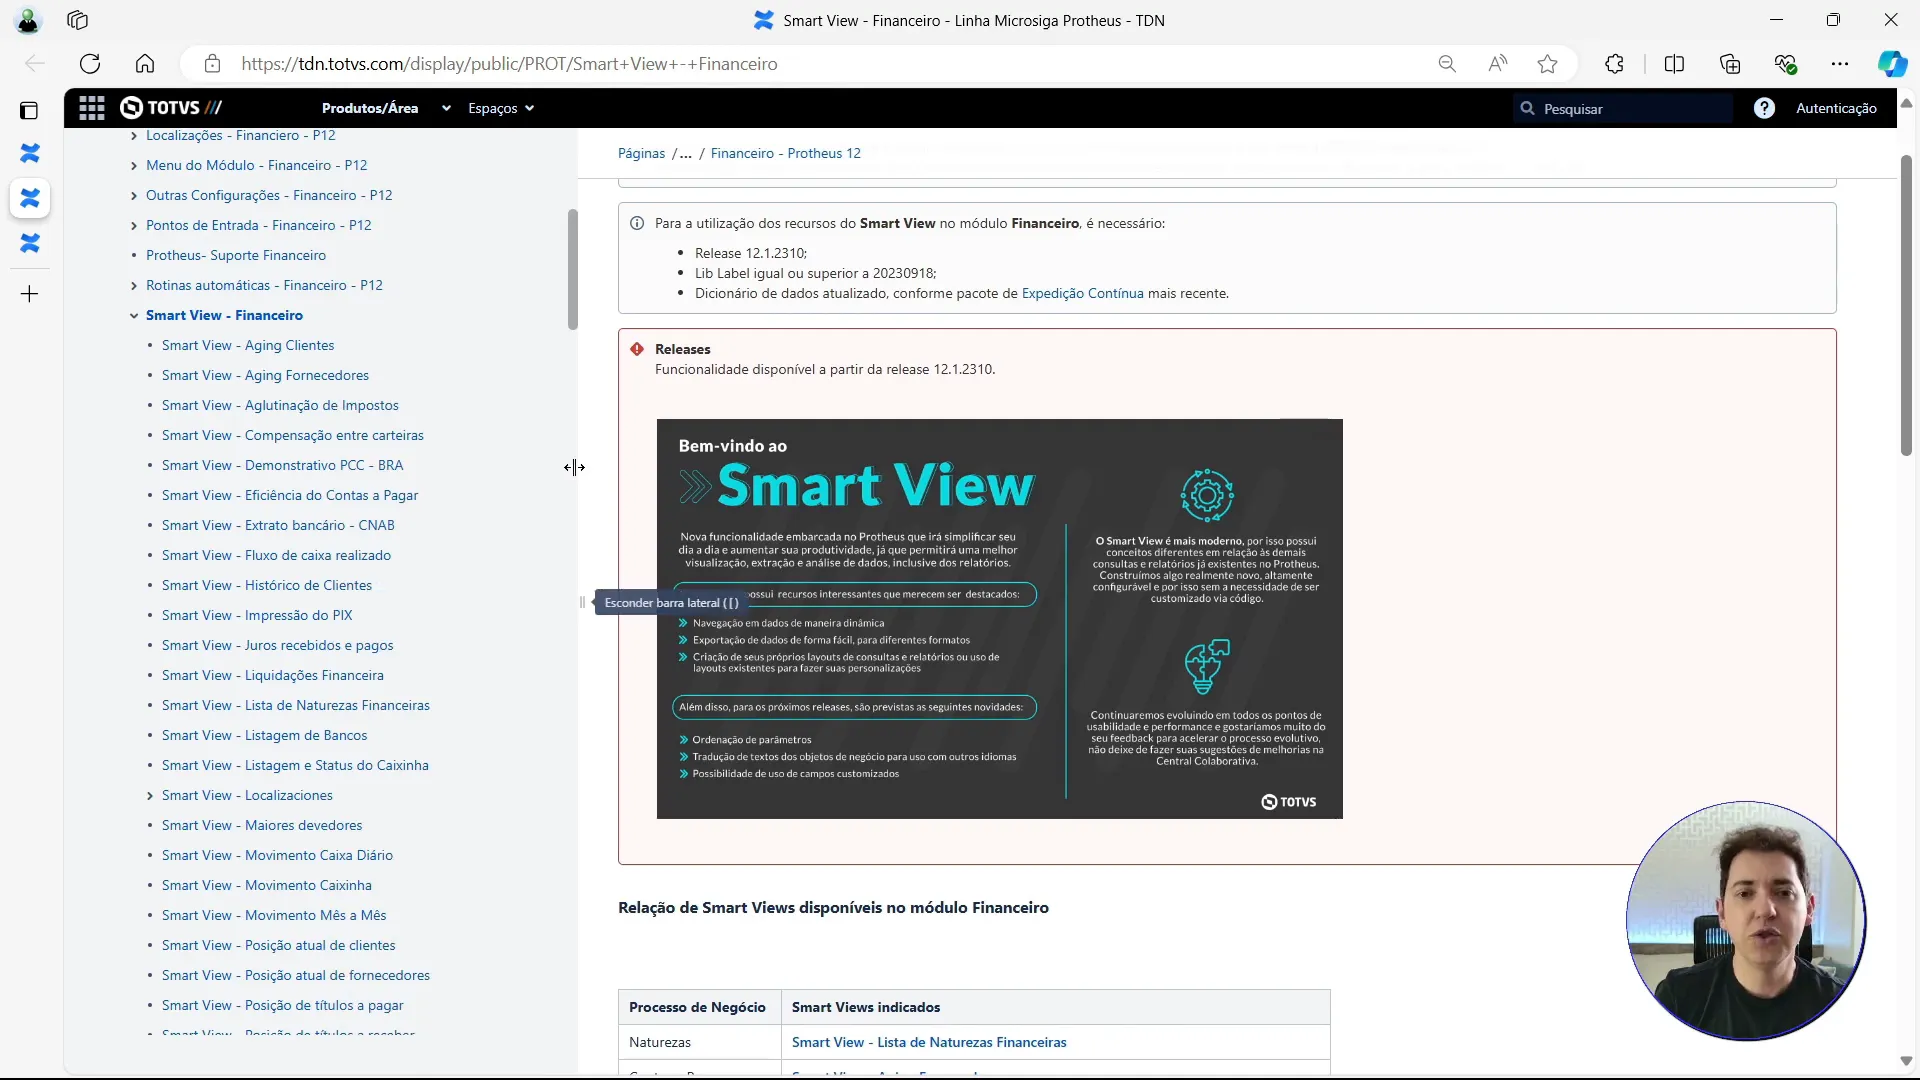Open Financeiro - Protheus 12 breadcrumb

pos(785,153)
